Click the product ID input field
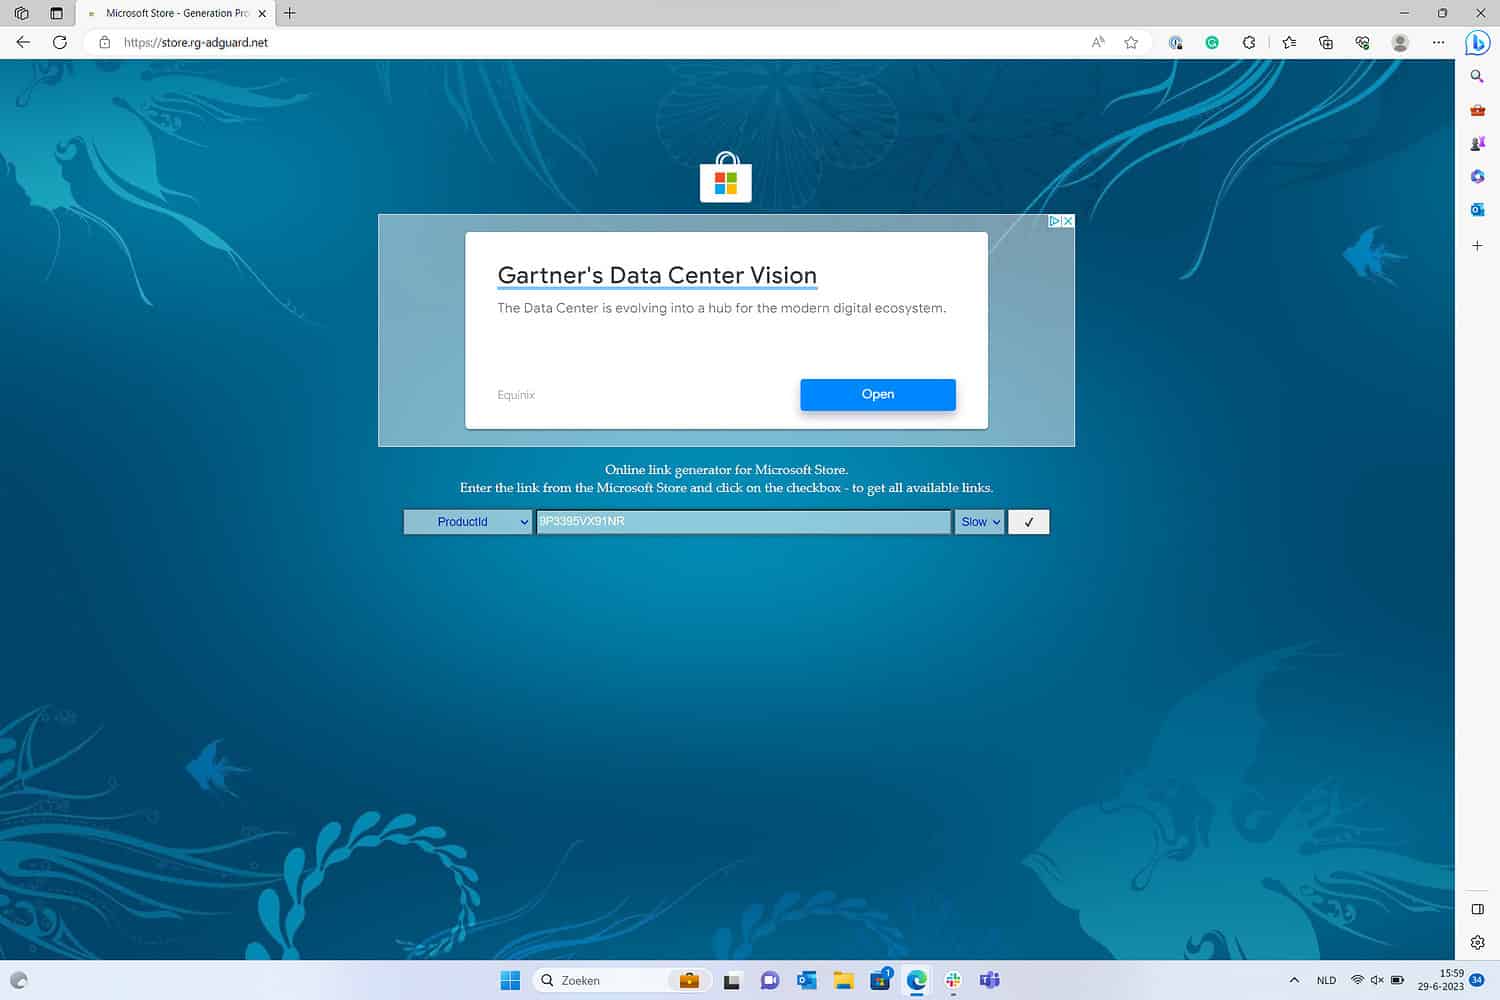Viewport: 1500px width, 1000px height. point(743,522)
